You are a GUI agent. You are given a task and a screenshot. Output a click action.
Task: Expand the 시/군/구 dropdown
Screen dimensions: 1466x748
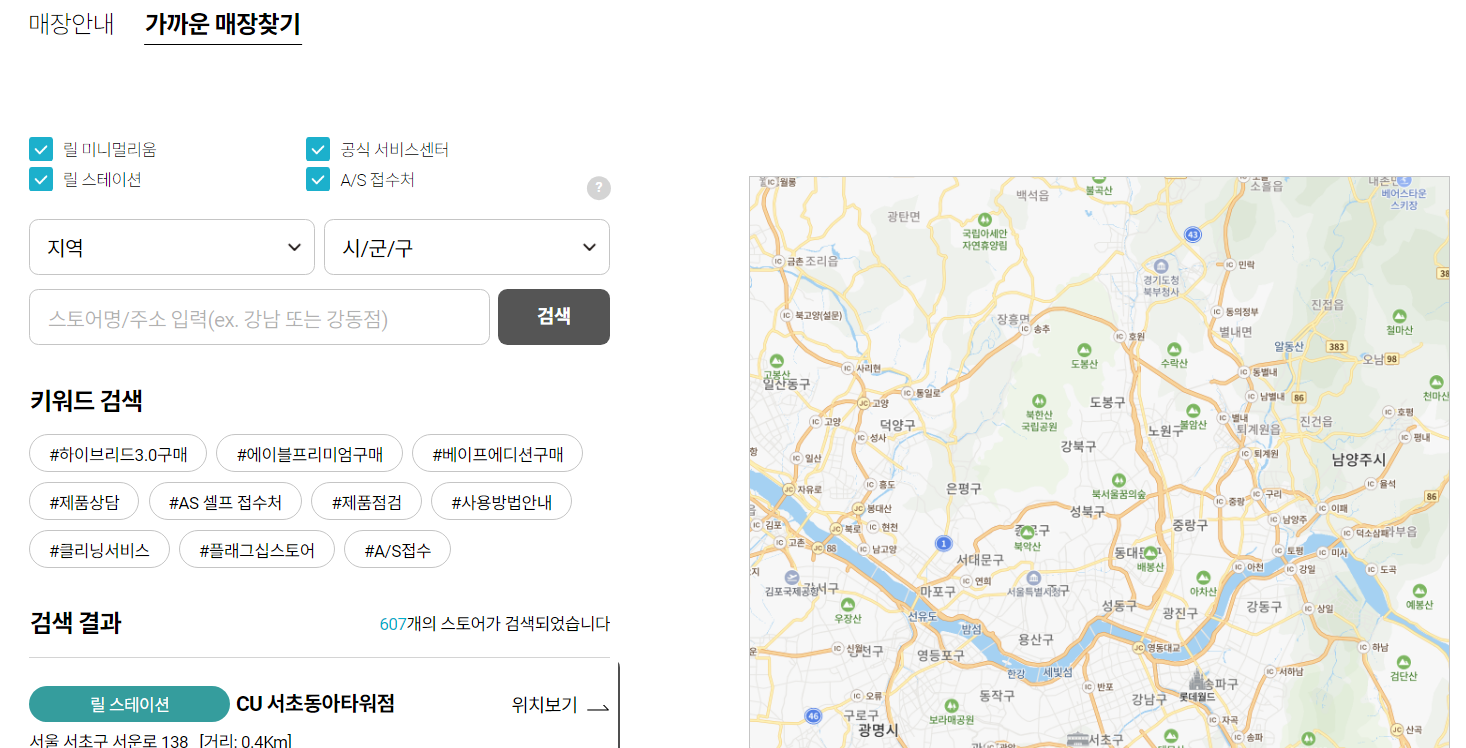(x=466, y=247)
